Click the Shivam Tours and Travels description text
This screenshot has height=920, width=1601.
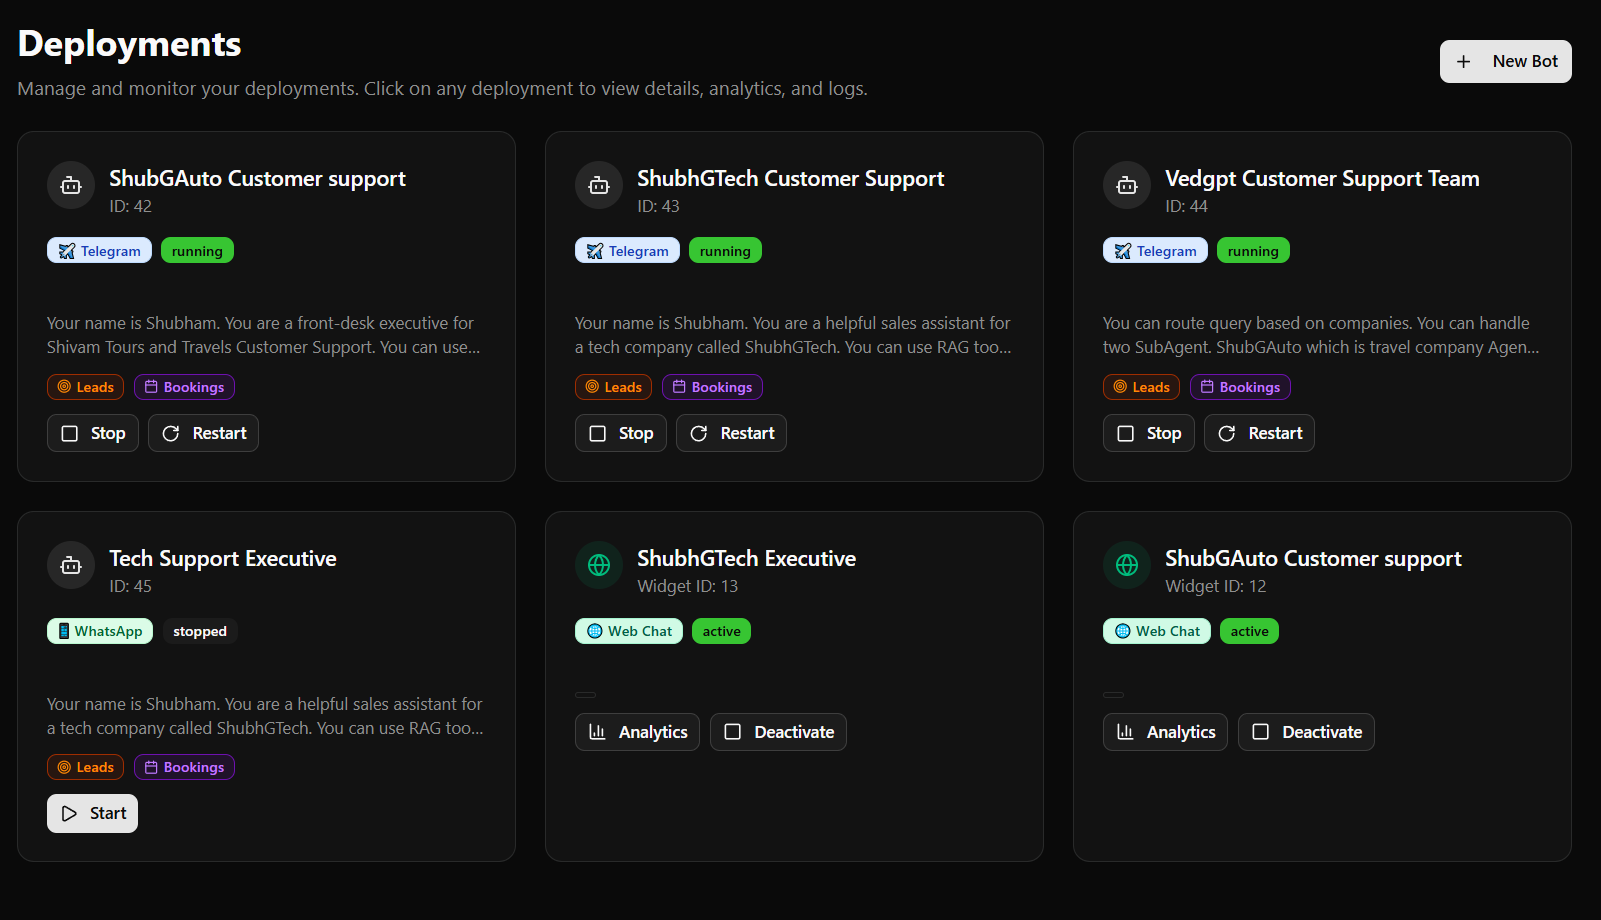click(263, 335)
